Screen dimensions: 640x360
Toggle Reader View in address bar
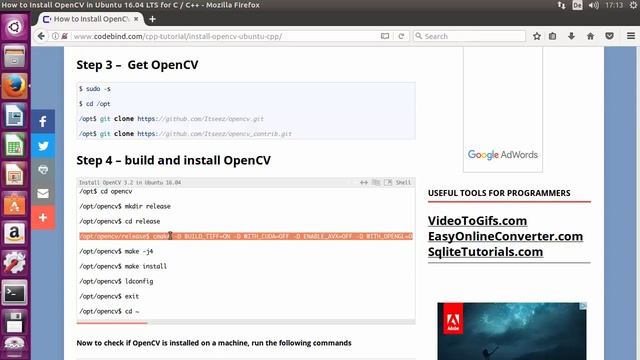(384, 36)
